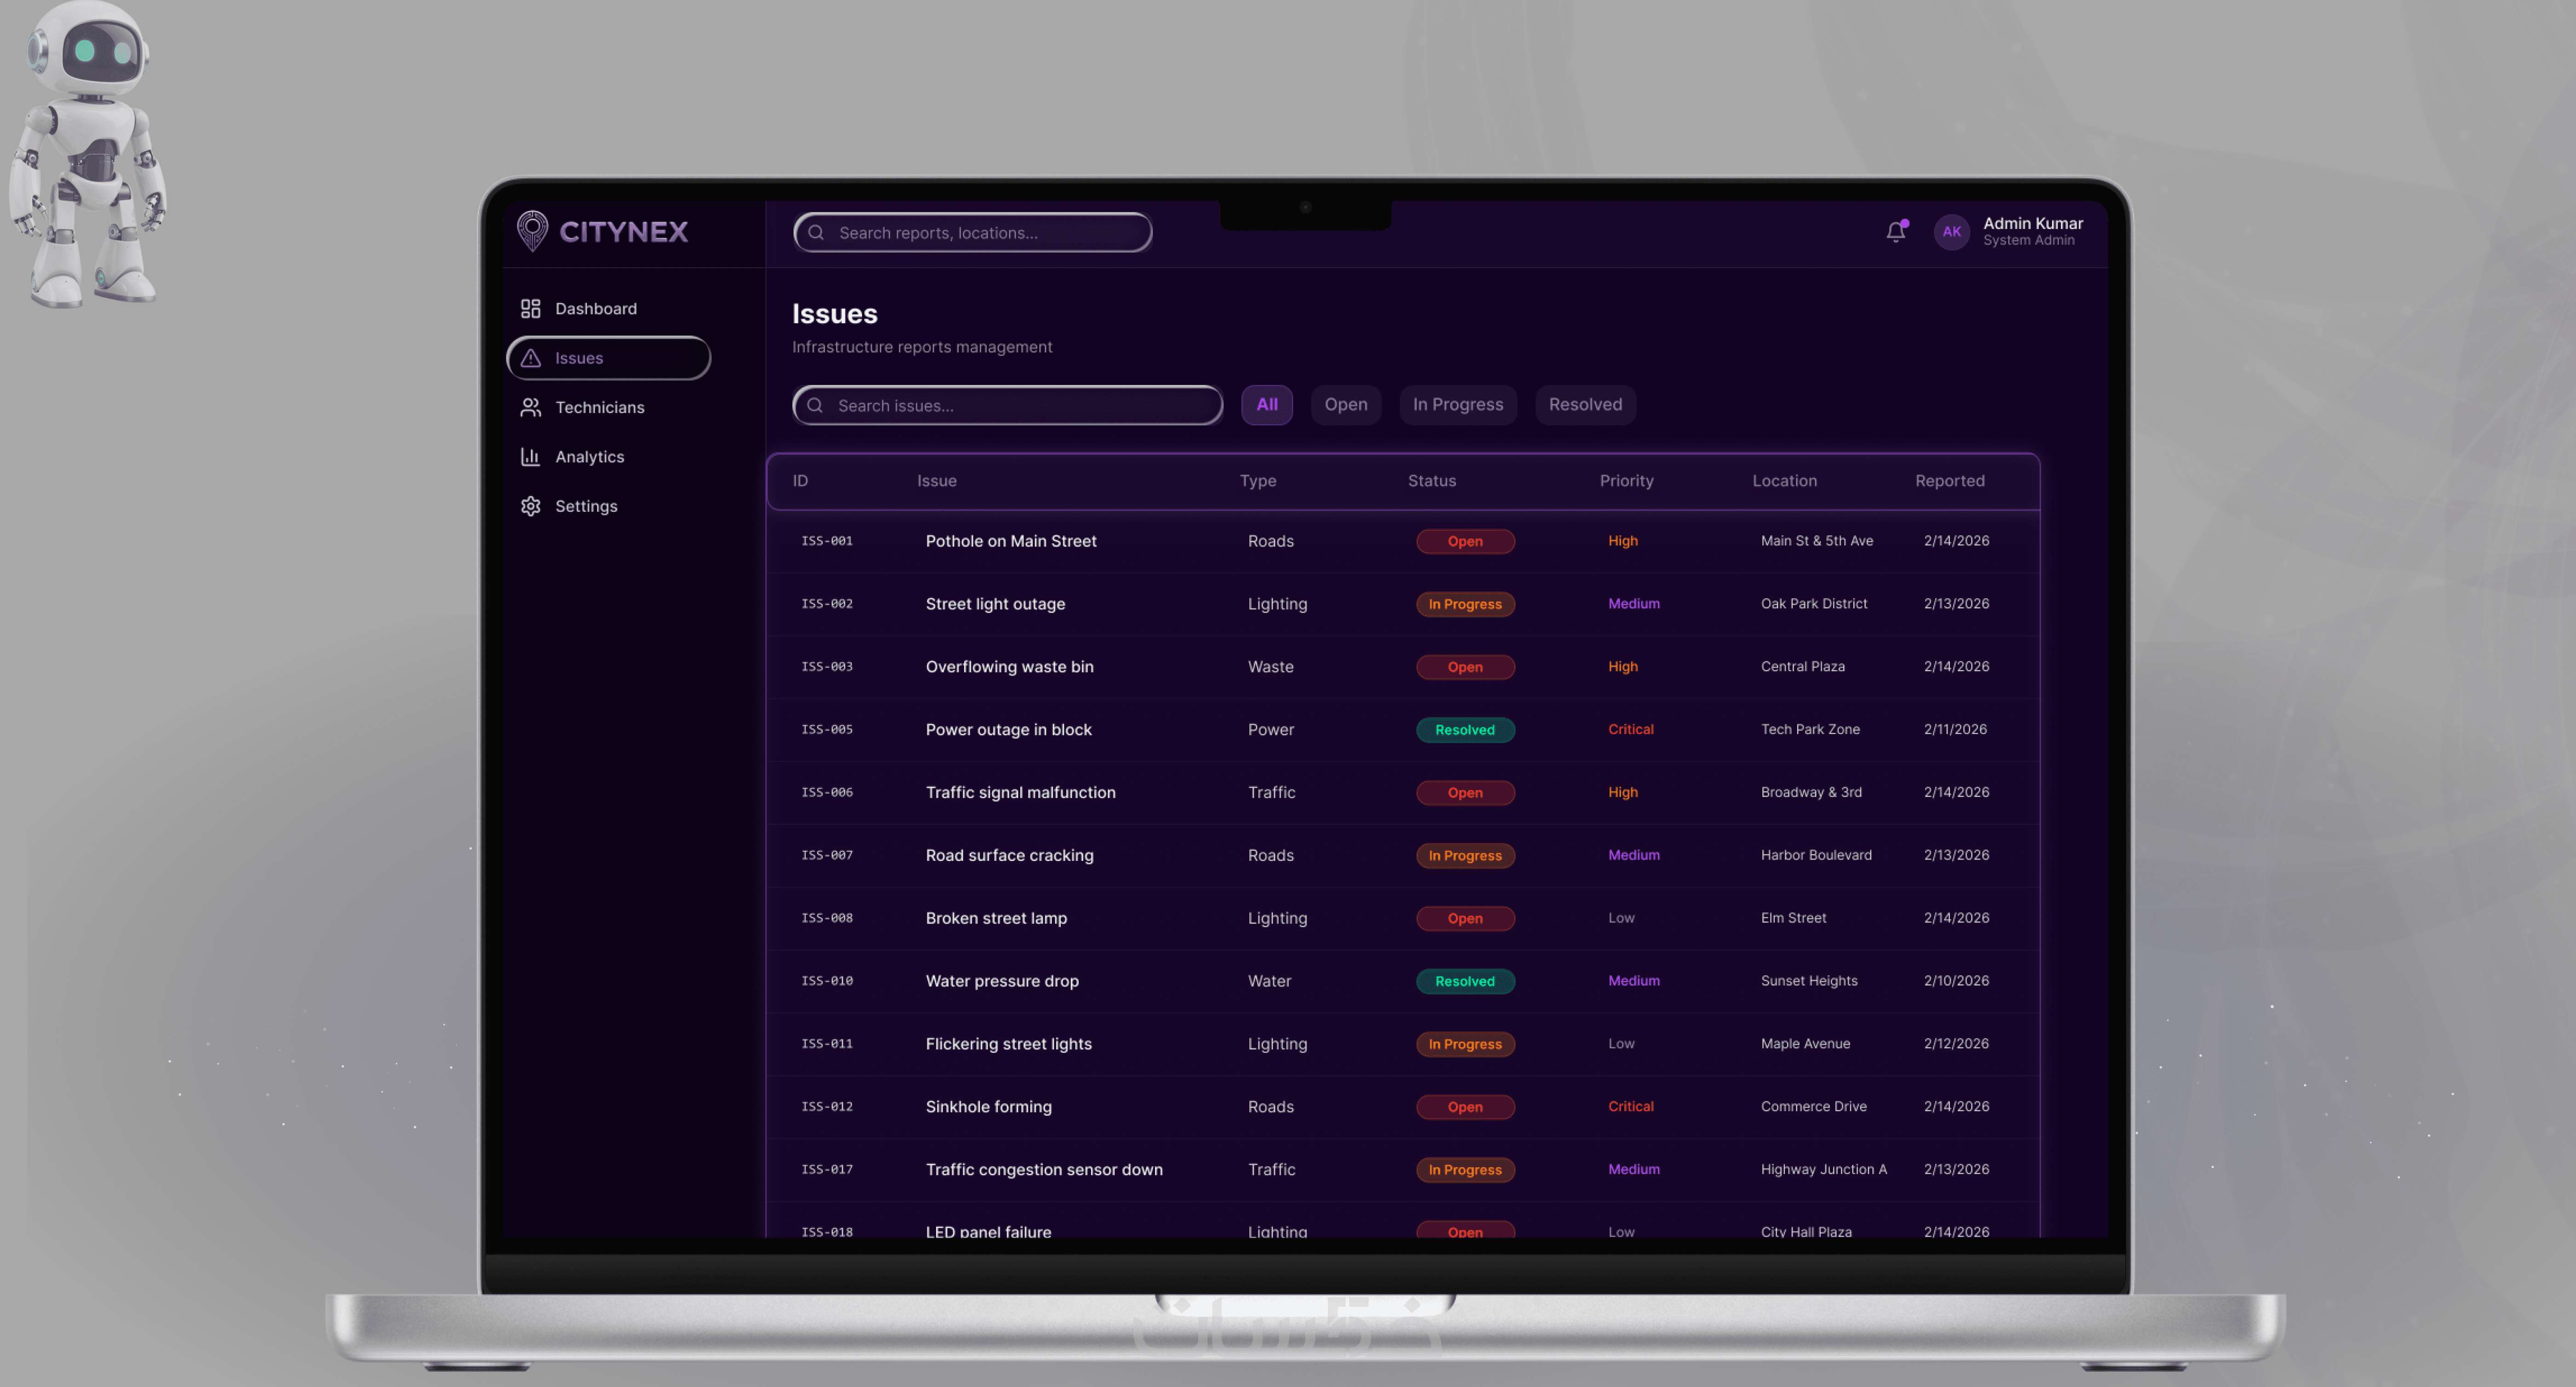Switch to the Resolved filter
Screen dimensions: 2576x1387
(x=1585, y=404)
